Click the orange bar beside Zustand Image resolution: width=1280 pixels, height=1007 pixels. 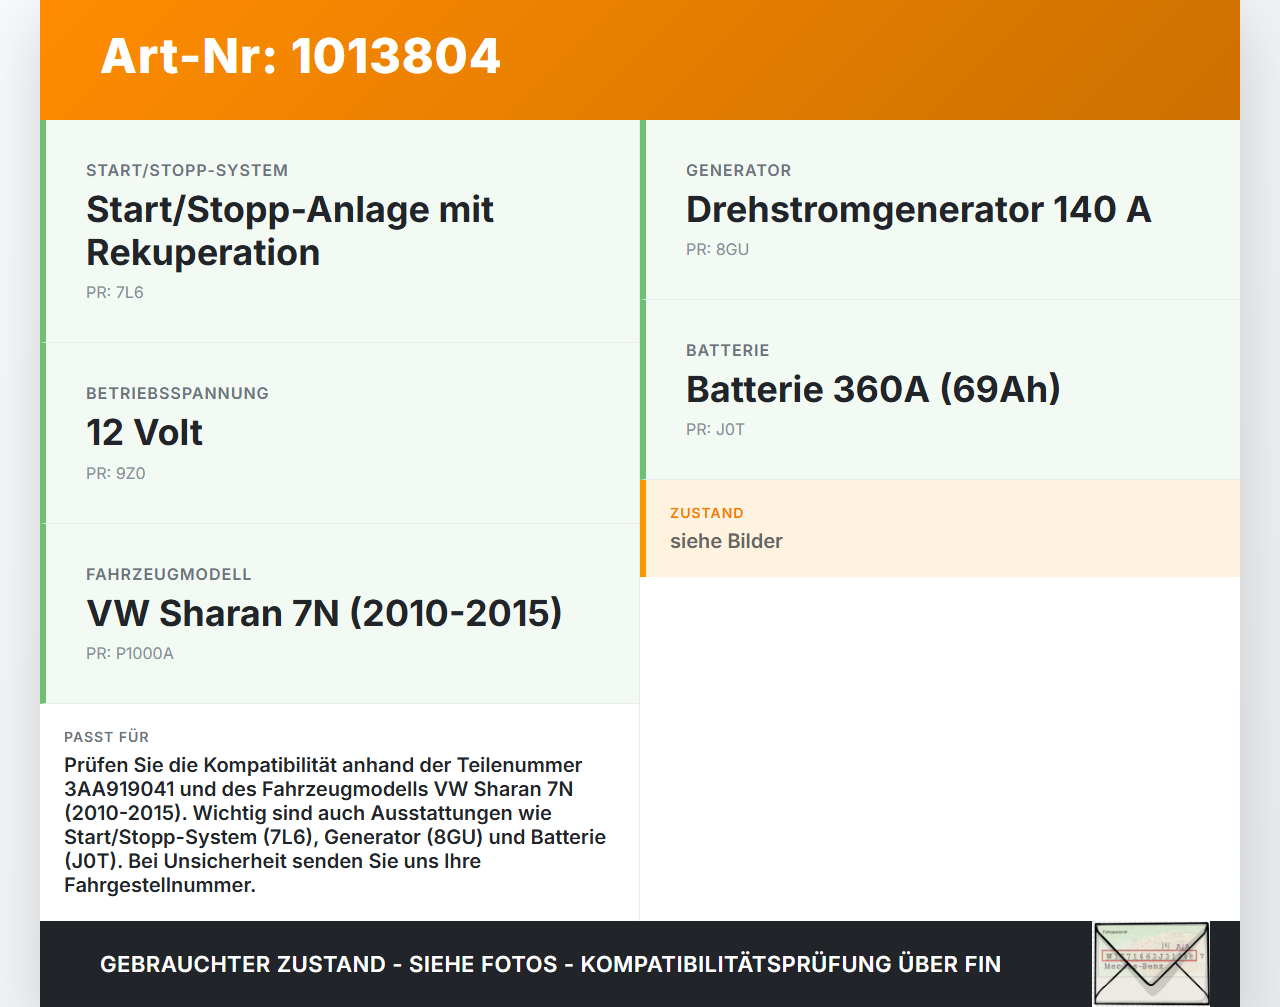[642, 528]
